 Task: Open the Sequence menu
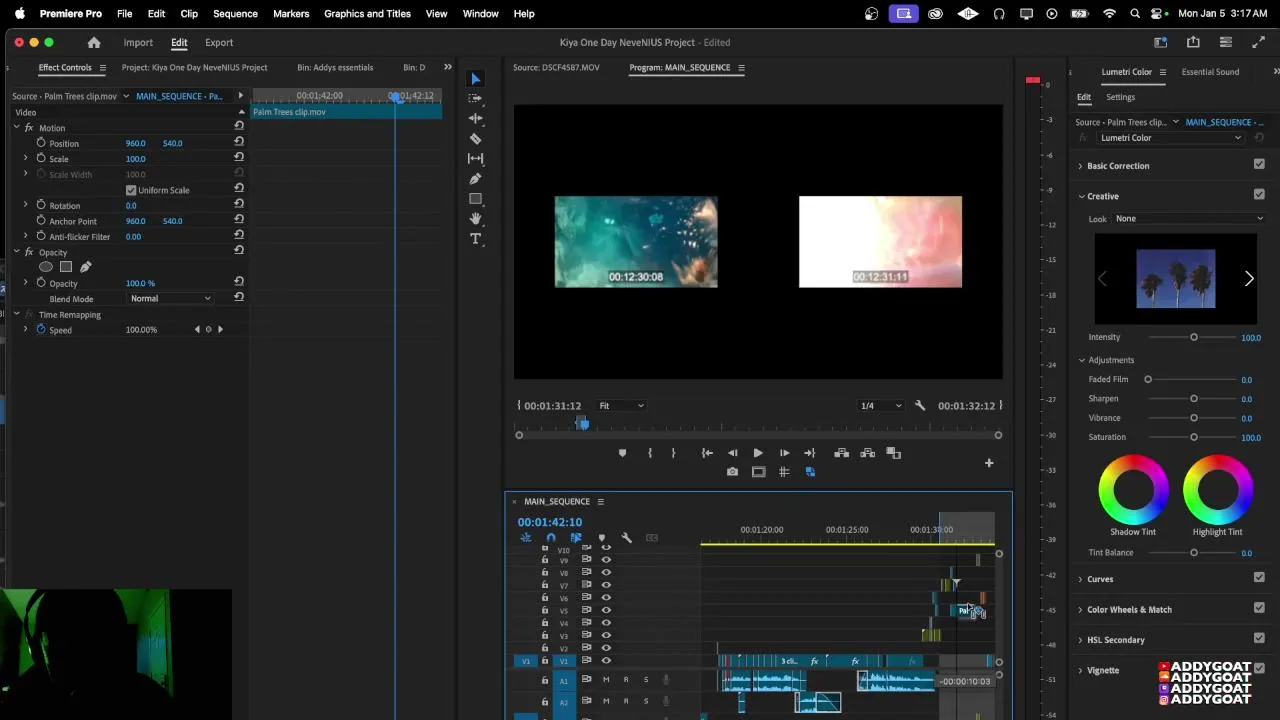[235, 14]
